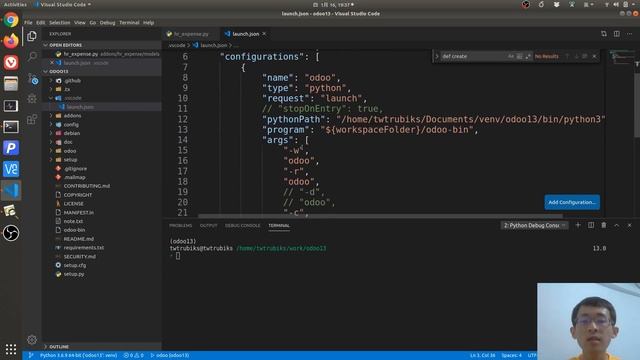Close the find widget
Screen dimensions: 640x360
coord(594,56)
